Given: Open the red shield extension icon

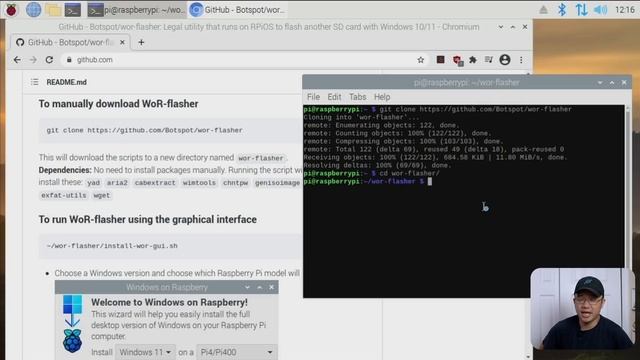Looking at the screenshot, I should tap(457, 60).
